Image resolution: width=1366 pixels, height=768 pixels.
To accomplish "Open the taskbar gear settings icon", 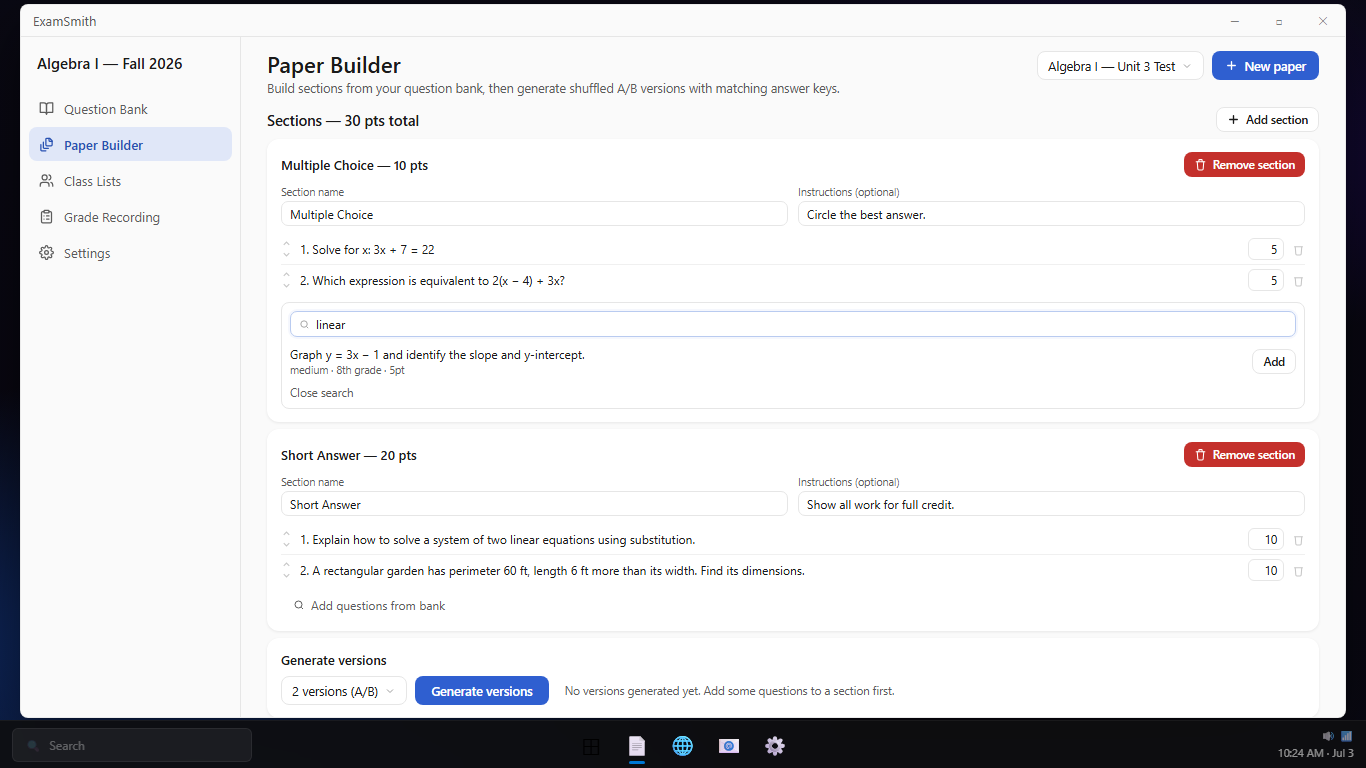I will tap(775, 746).
